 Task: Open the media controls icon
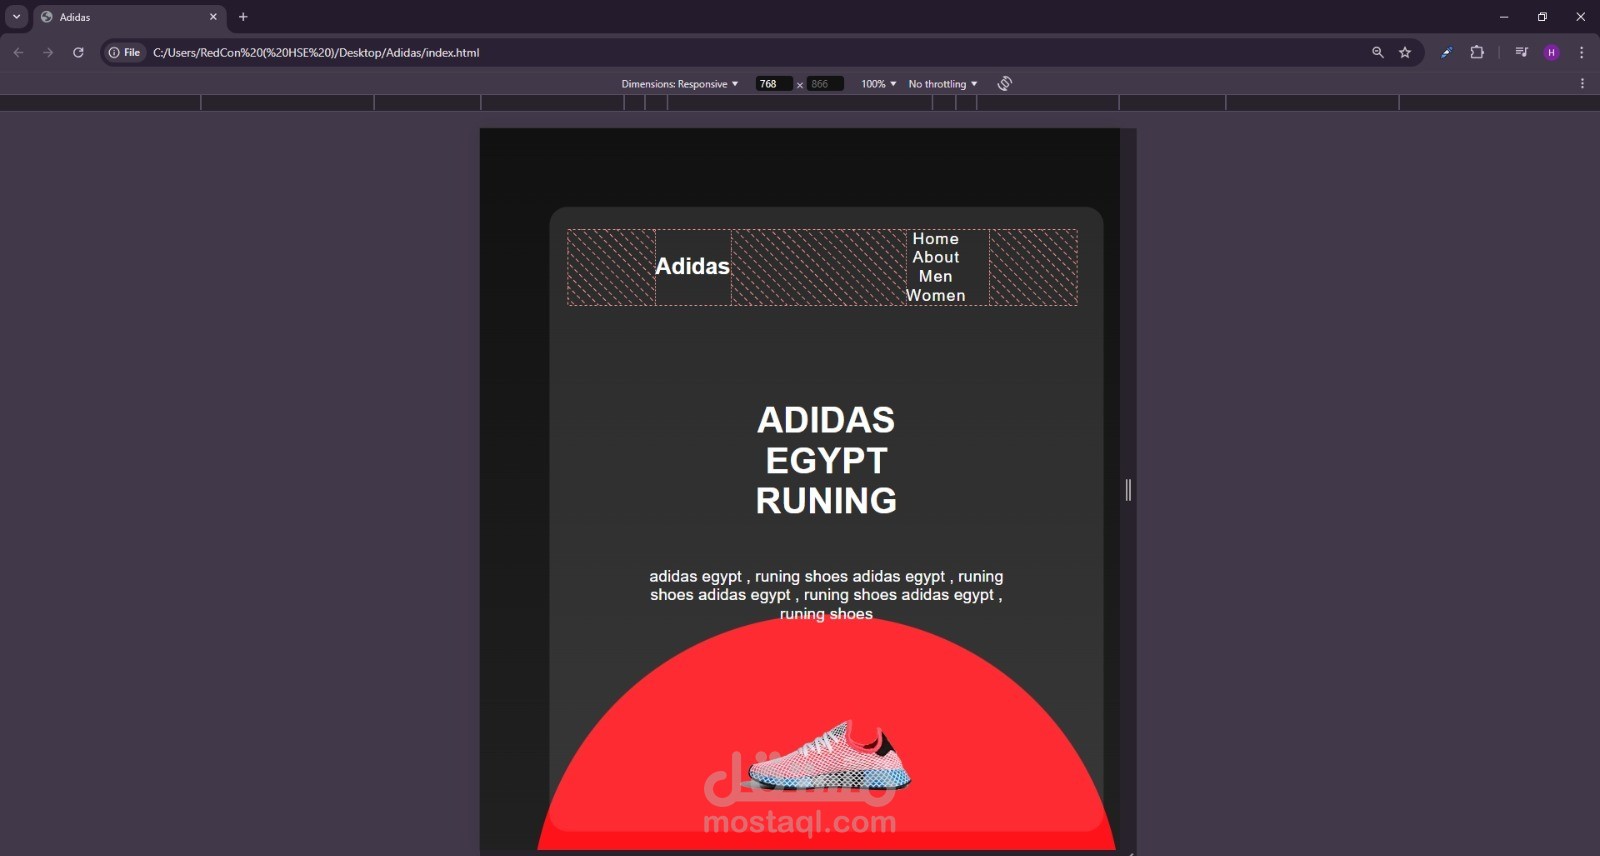(1521, 53)
